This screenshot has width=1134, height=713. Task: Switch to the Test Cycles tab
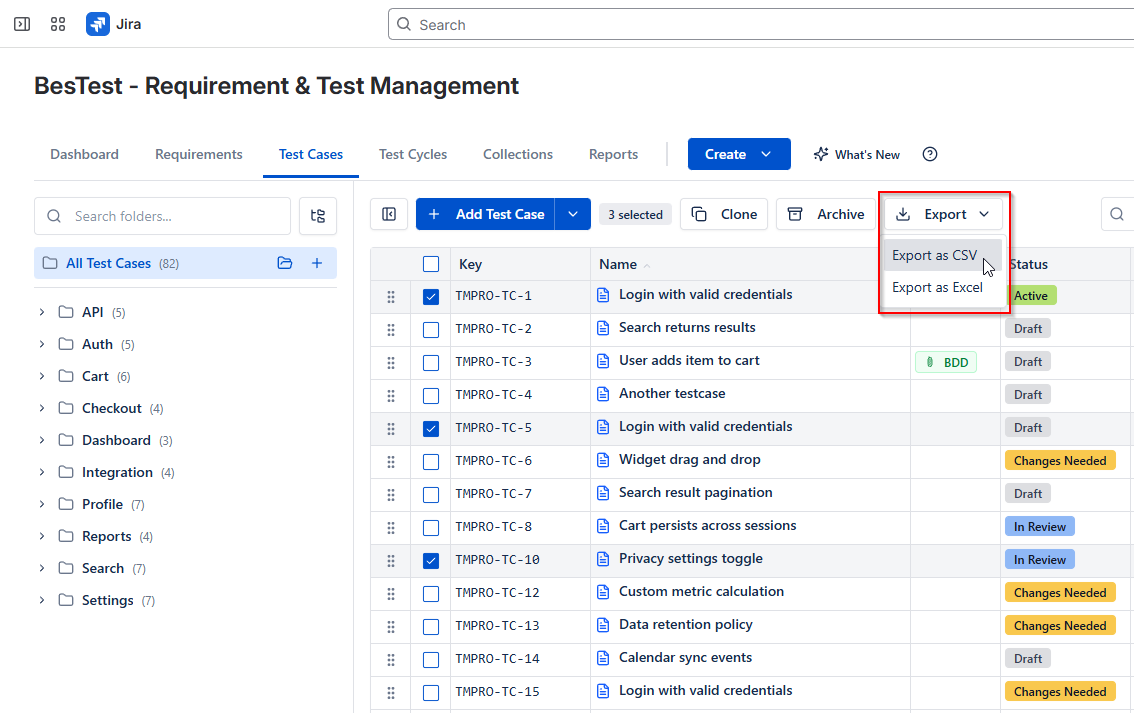click(413, 154)
